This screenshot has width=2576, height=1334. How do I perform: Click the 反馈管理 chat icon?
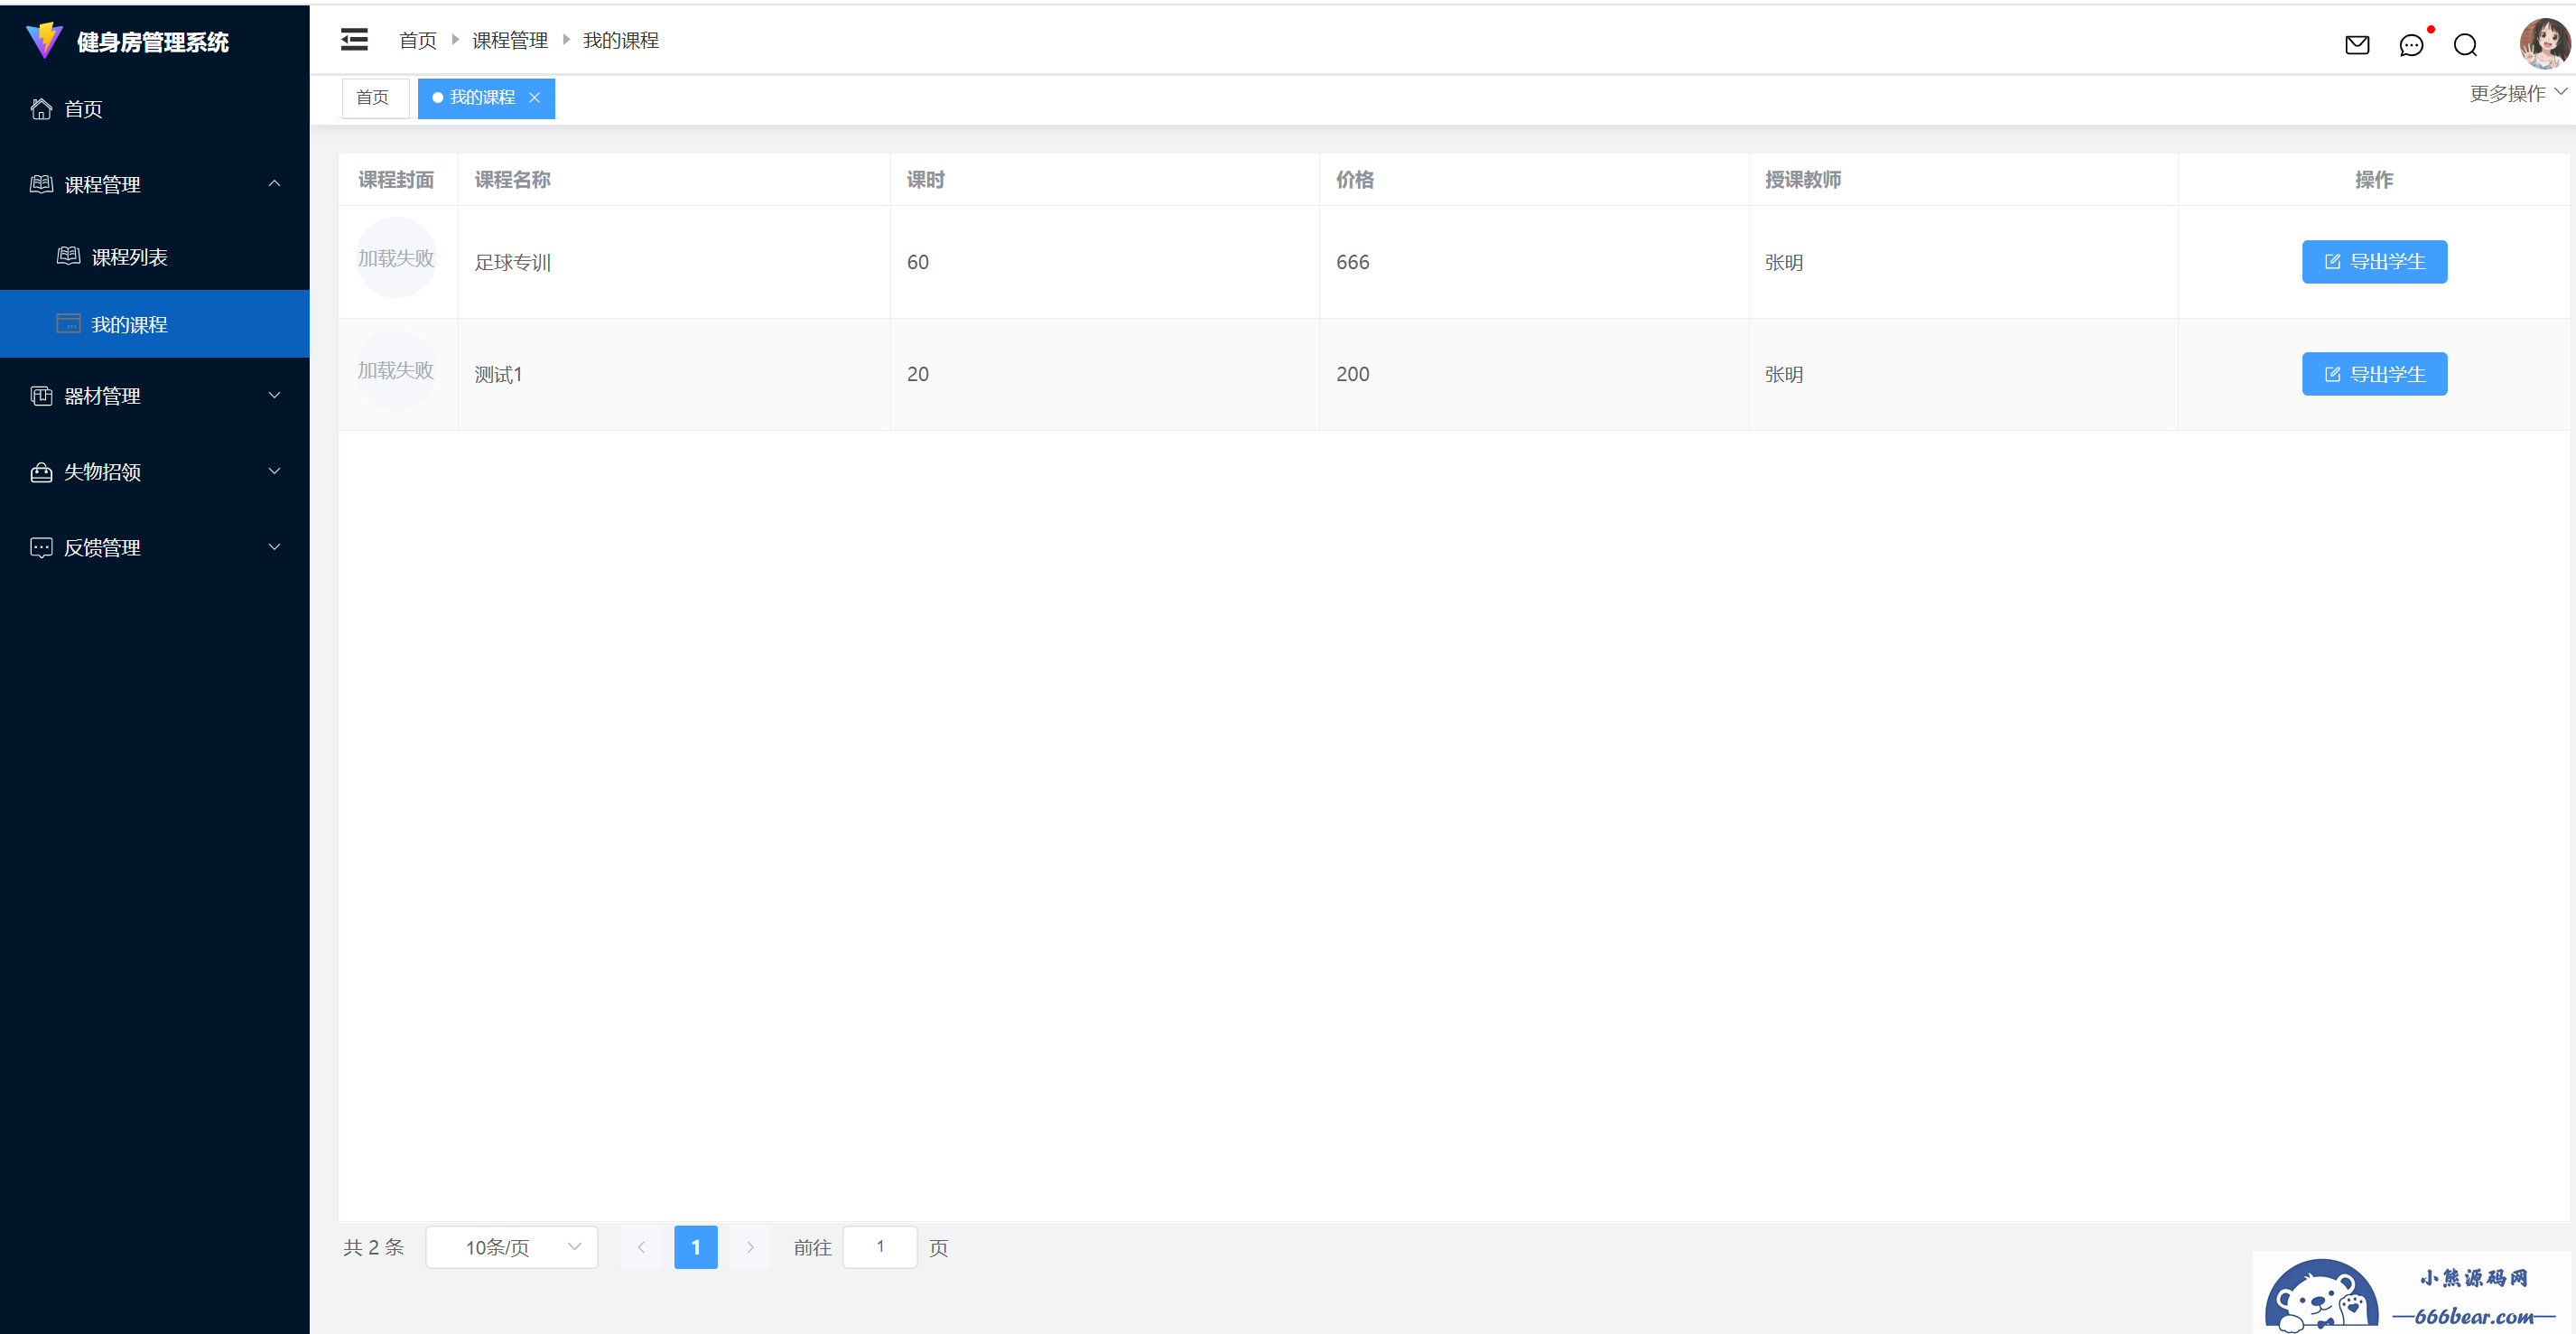point(41,547)
